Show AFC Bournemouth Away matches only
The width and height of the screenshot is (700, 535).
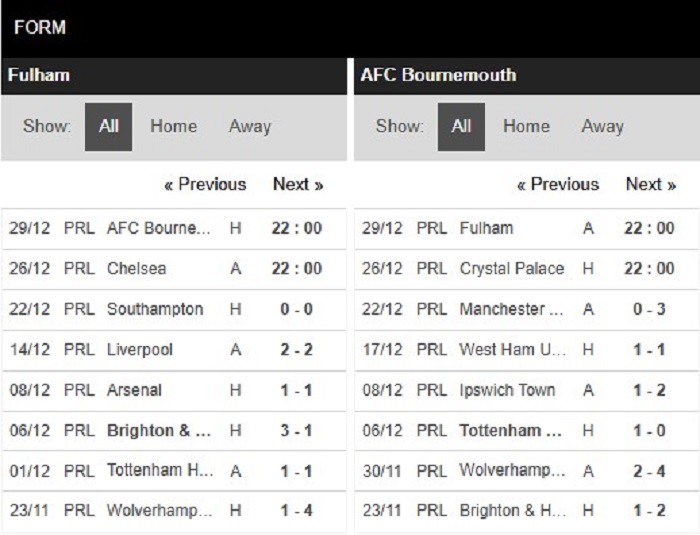[603, 126]
